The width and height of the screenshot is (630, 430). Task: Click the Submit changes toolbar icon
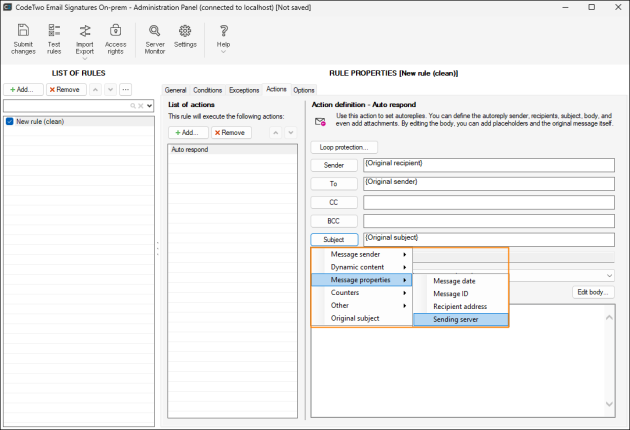pyautogui.click(x=23, y=38)
